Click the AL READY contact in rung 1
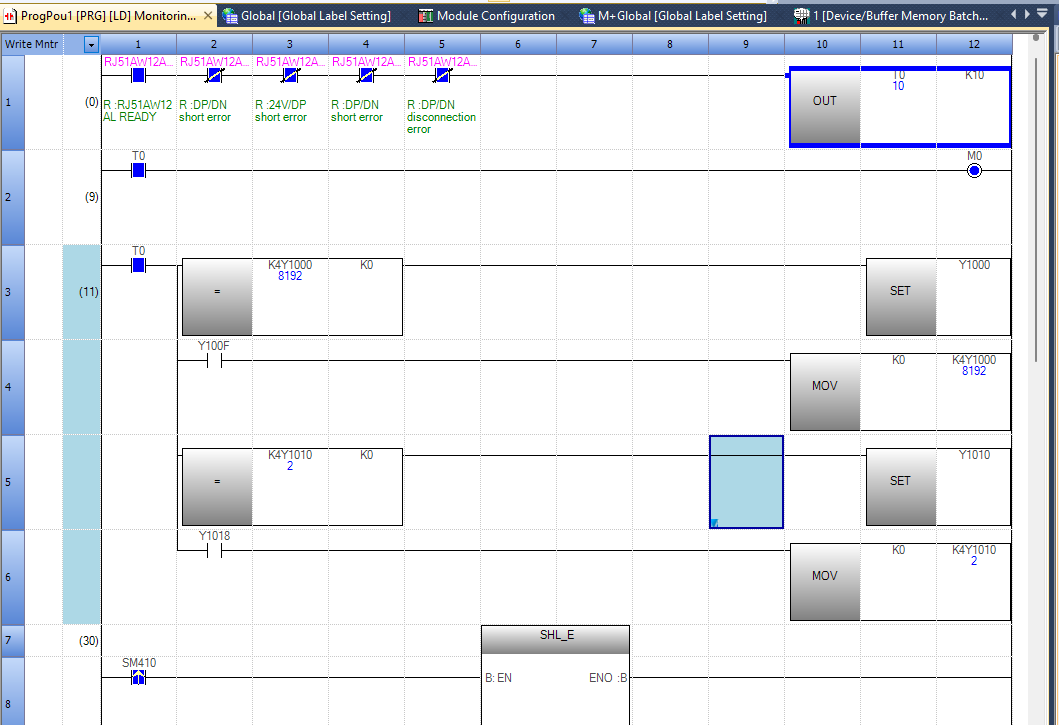1059x725 pixels. coord(138,75)
